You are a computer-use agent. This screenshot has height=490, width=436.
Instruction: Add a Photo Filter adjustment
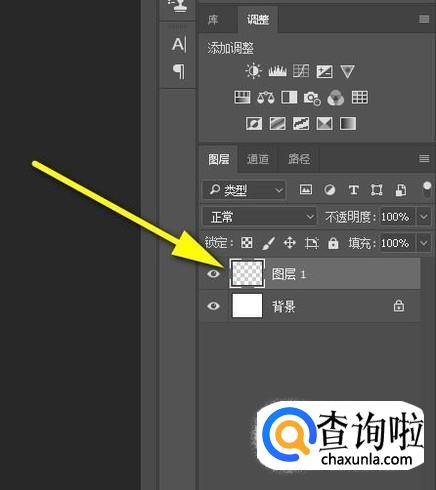(x=312, y=98)
